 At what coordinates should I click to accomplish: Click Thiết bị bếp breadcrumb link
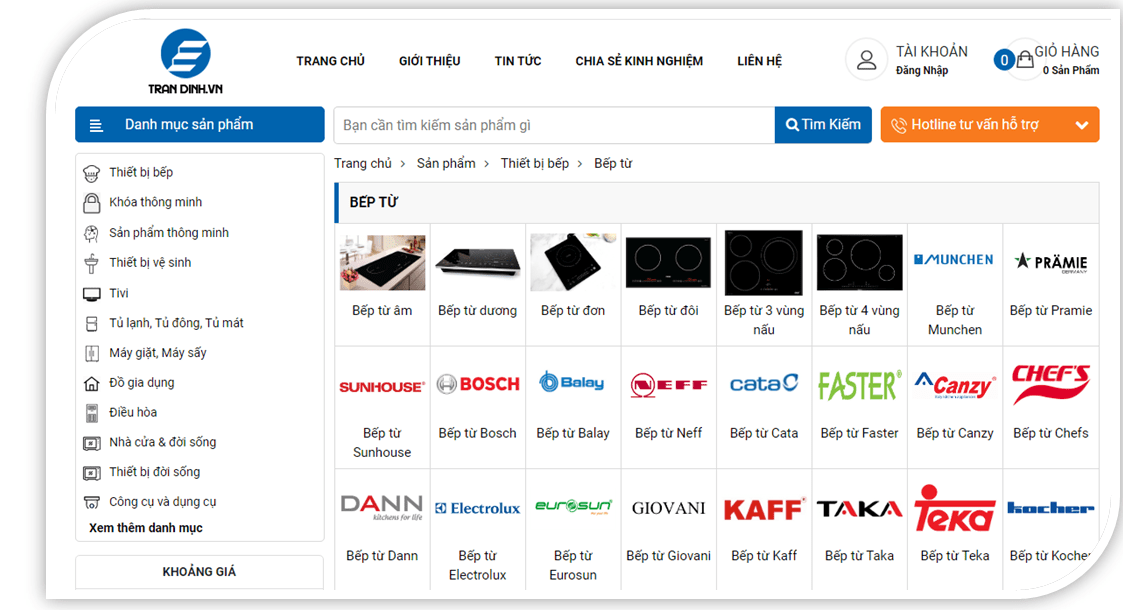tap(534, 163)
